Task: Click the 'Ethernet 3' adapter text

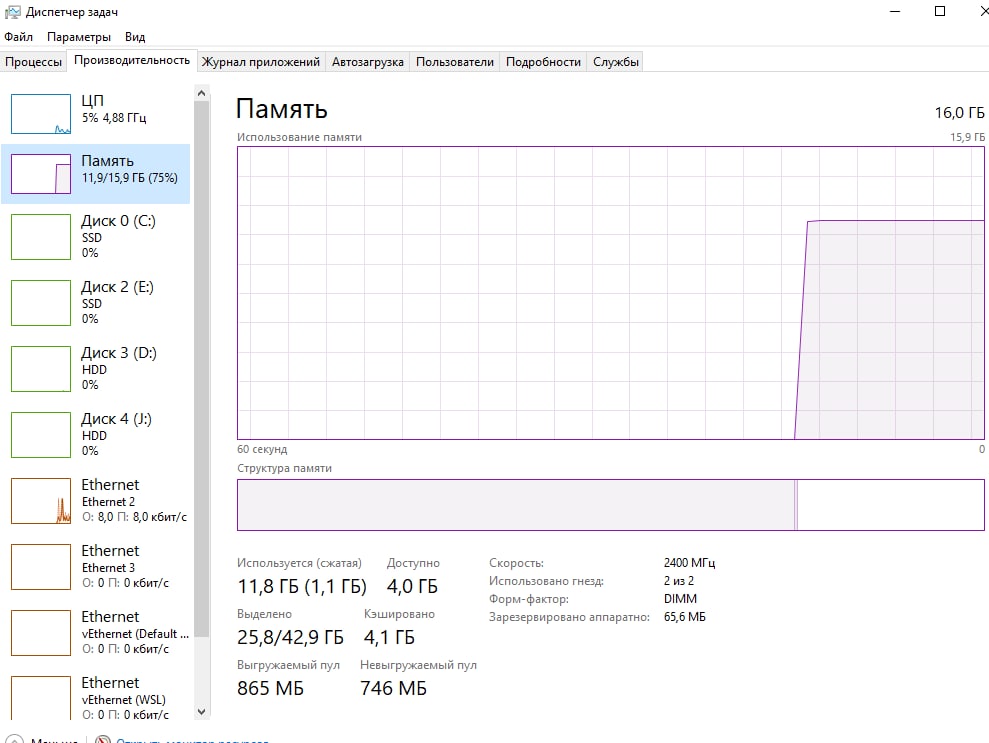Action: (x=108, y=568)
